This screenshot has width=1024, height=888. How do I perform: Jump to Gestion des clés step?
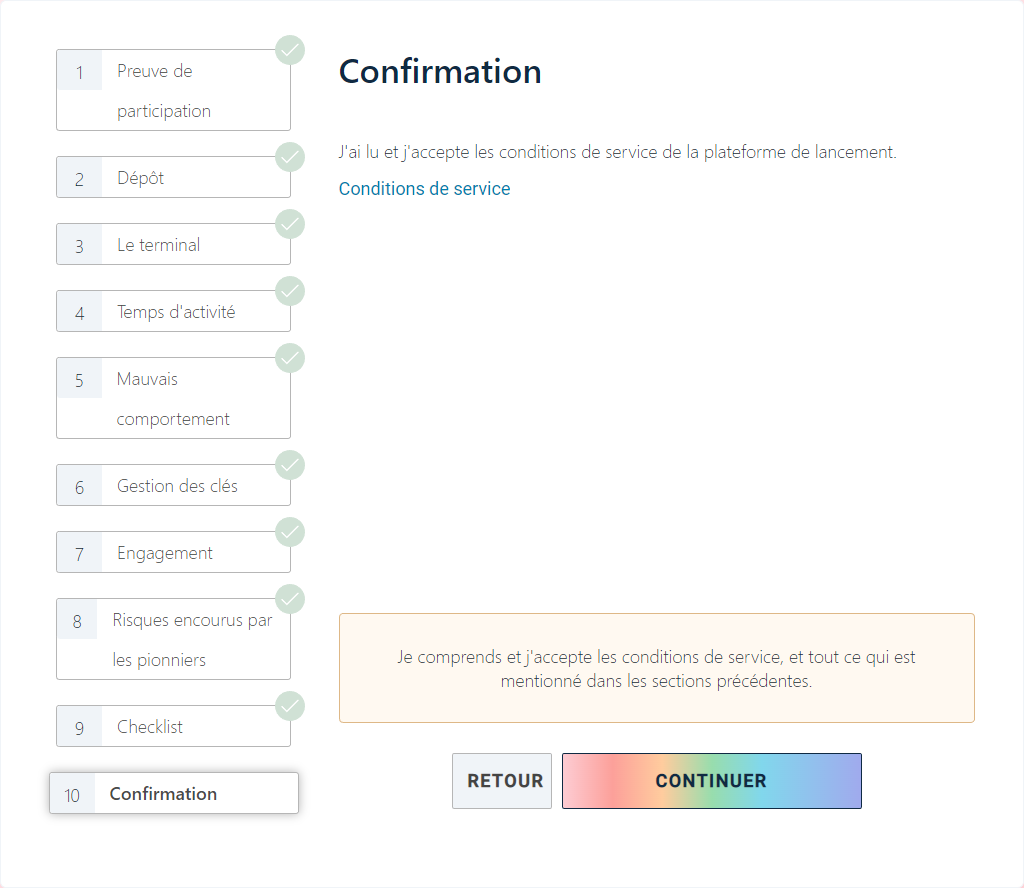click(173, 486)
